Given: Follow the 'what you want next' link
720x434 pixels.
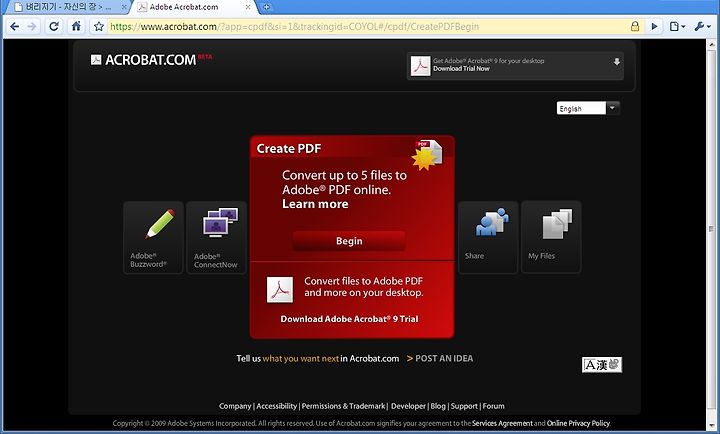Looking at the screenshot, I should 301,359.
